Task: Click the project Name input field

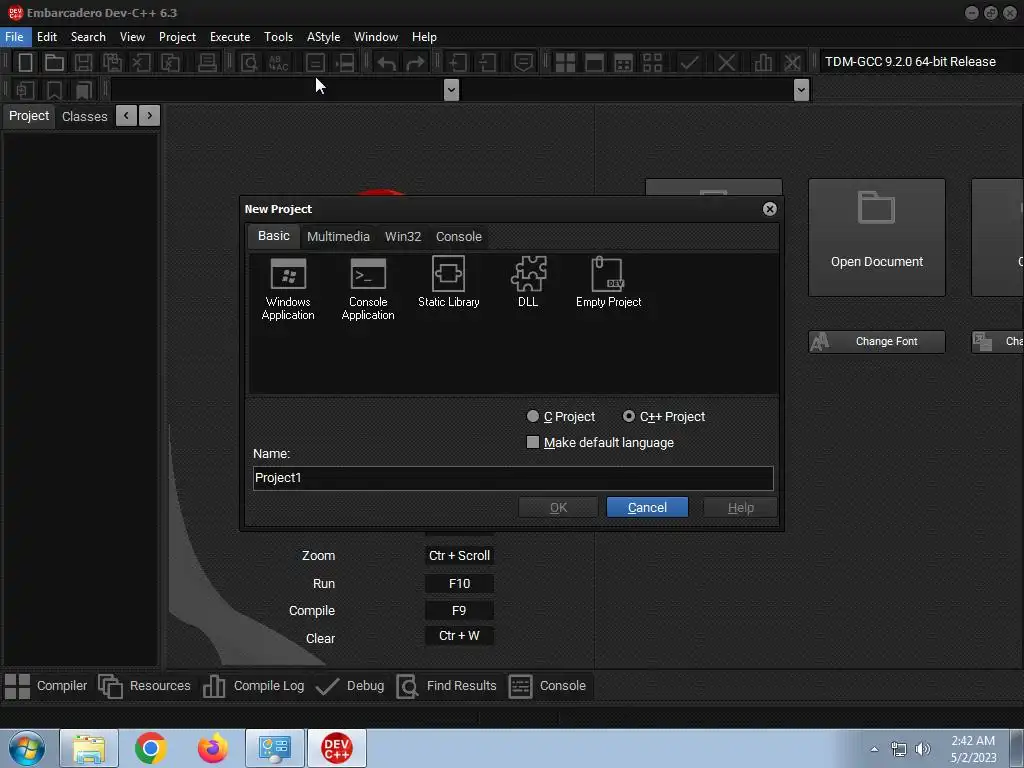Action: point(513,478)
